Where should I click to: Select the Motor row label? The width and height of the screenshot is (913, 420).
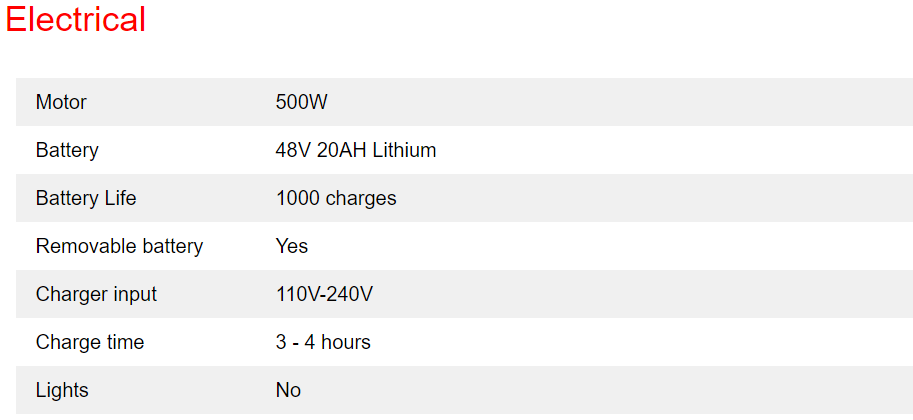[61, 102]
